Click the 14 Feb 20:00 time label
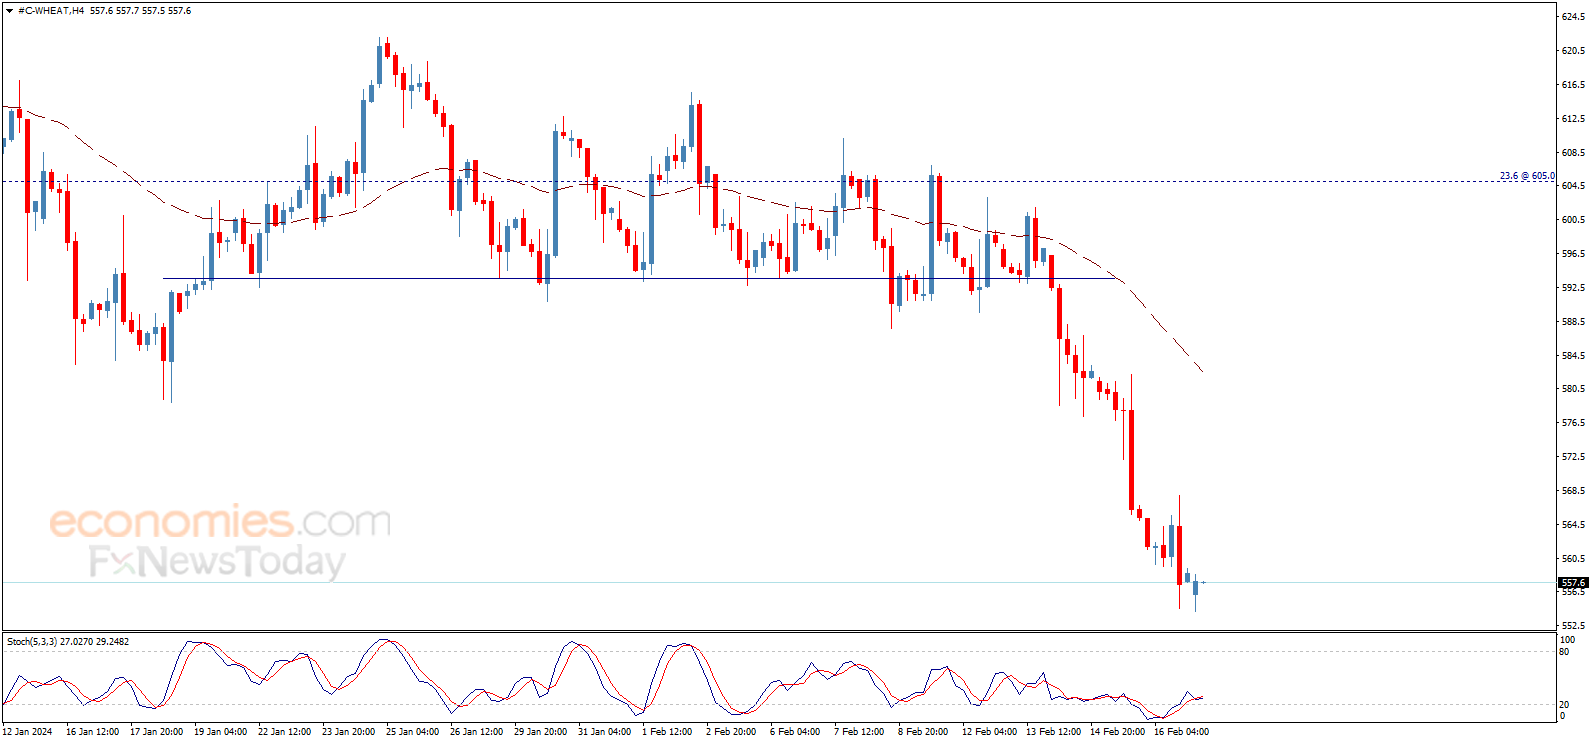The height and width of the screenshot is (743, 1596). tap(1117, 732)
